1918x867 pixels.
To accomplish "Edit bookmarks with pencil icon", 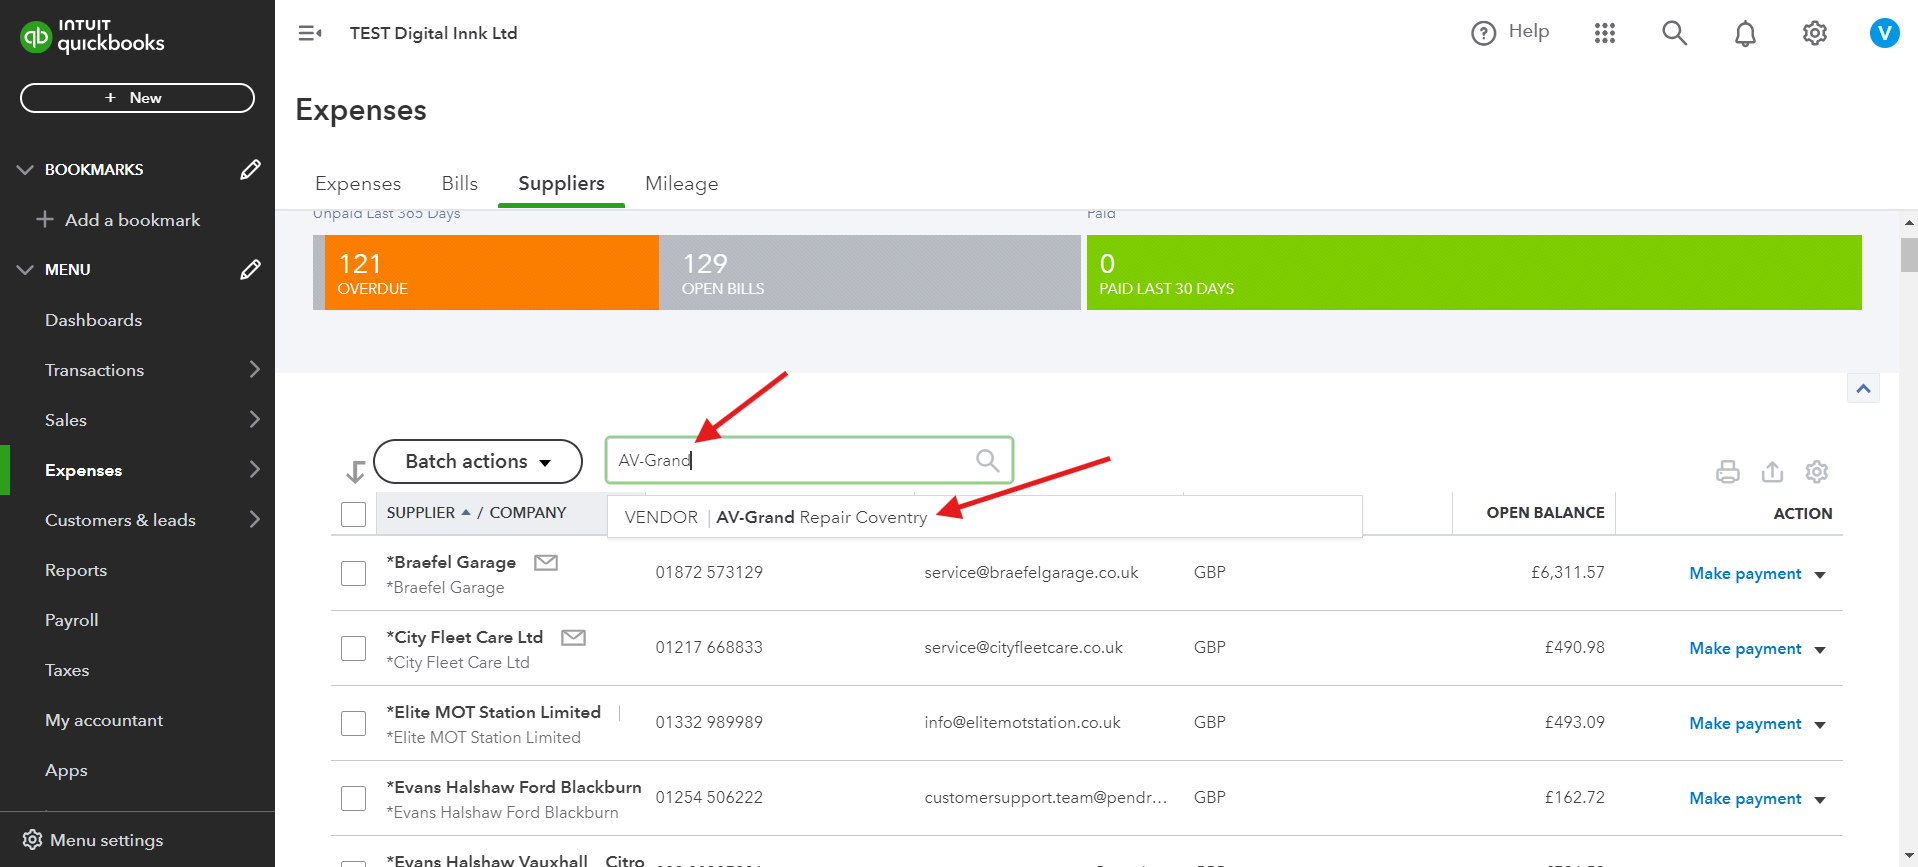I will click(250, 170).
